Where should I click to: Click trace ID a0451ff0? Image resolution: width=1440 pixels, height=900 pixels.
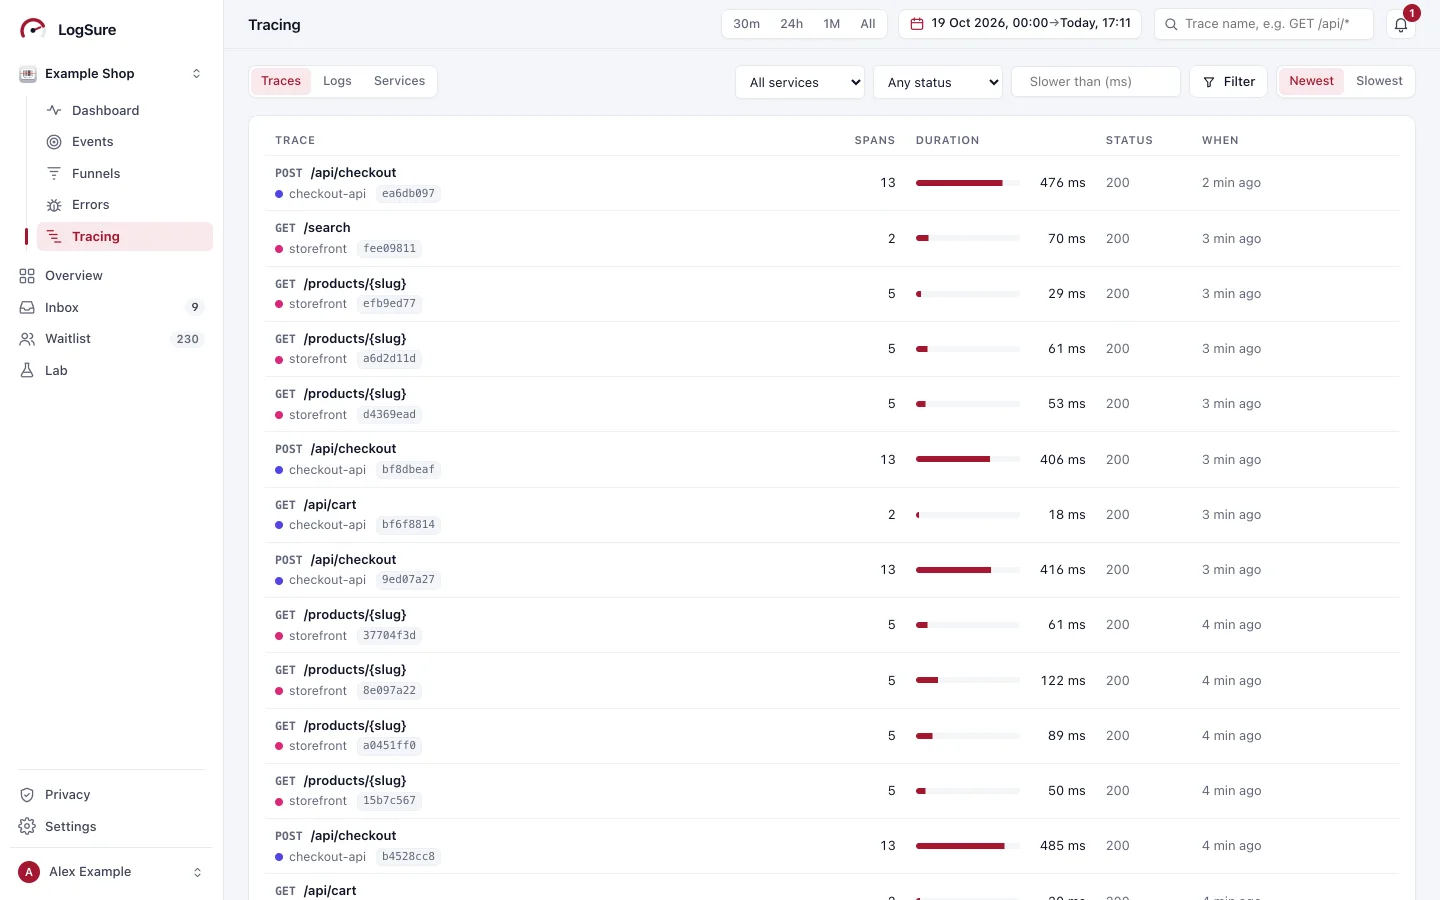click(x=390, y=746)
